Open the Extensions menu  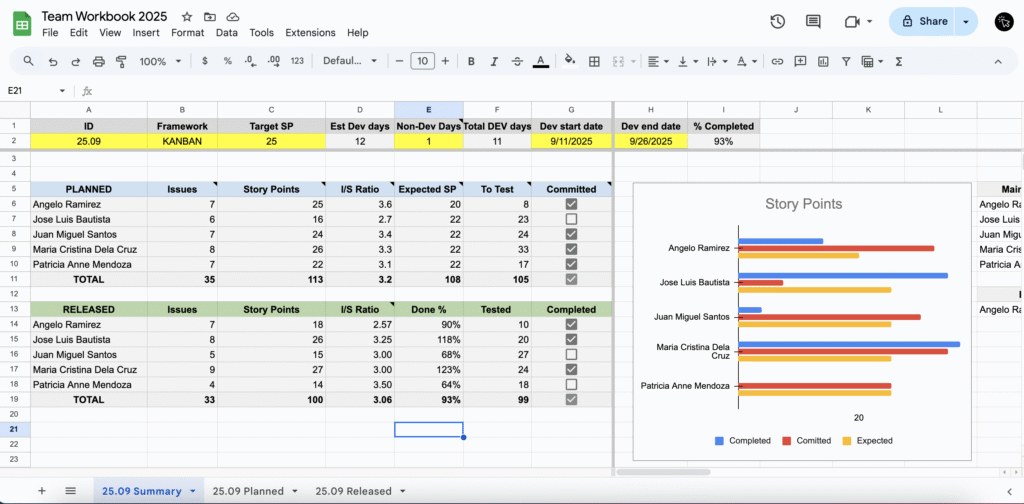(310, 33)
